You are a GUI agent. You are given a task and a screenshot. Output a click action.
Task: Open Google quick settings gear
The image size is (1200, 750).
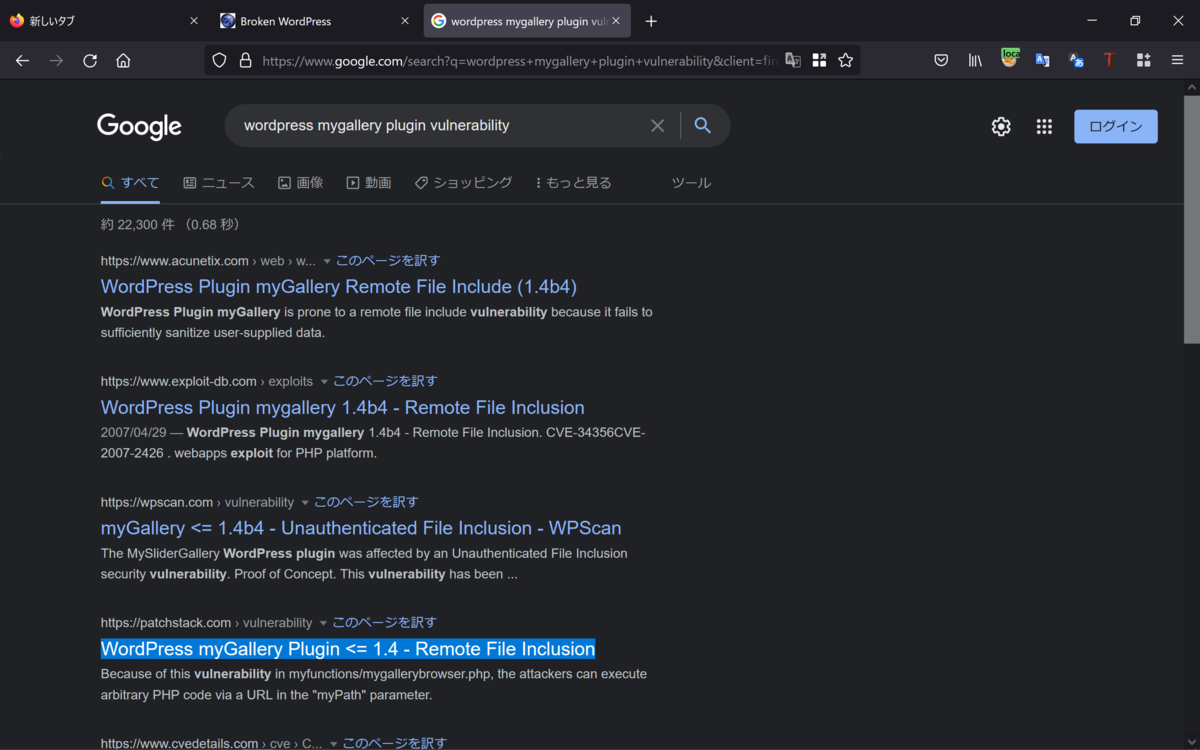pyautogui.click(x=1001, y=126)
